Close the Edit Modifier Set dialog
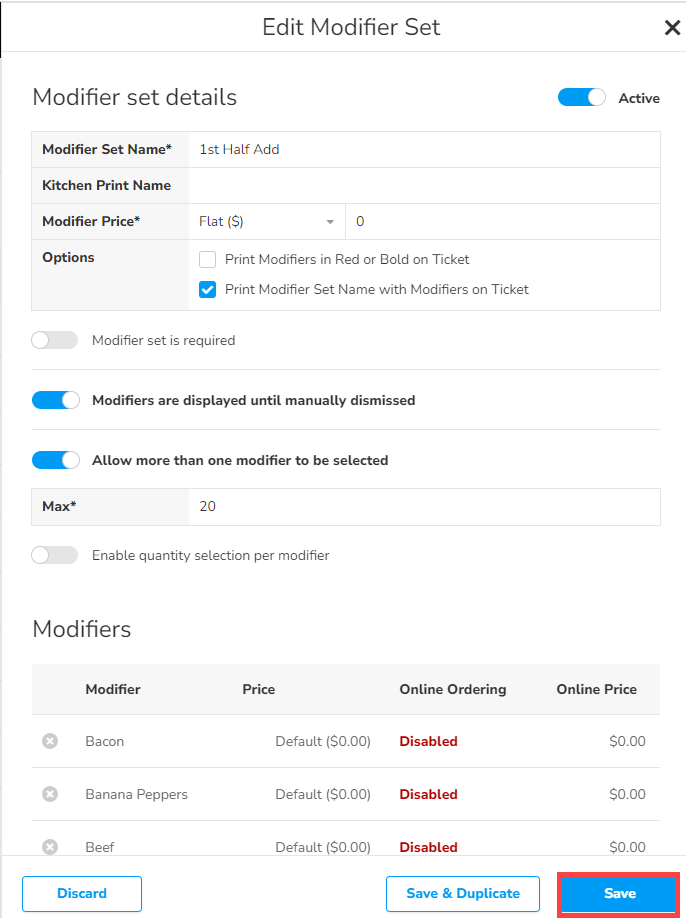Screen dimensions: 686x918 [672, 28]
